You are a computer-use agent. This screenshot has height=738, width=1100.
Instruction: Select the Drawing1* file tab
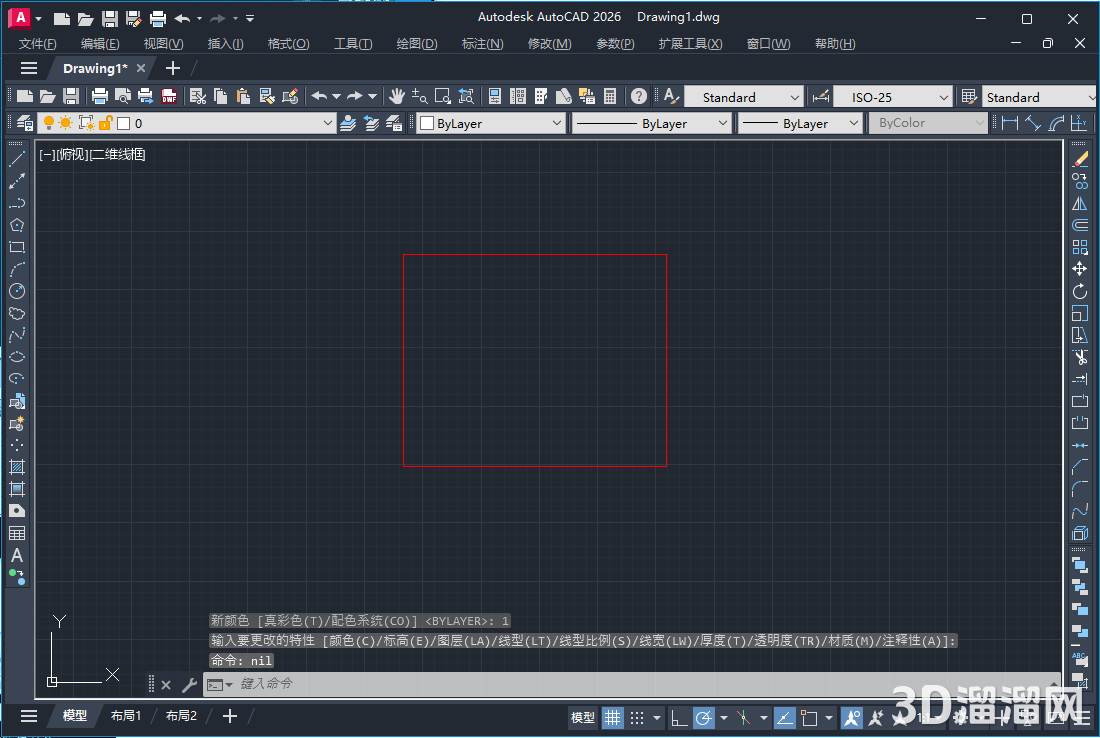point(95,68)
